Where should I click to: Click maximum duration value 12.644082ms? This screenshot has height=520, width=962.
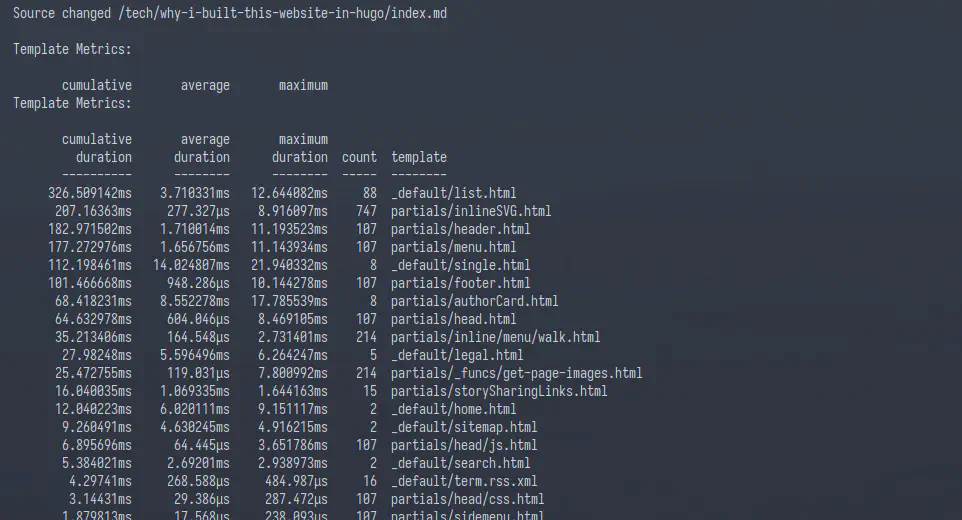[x=290, y=193]
